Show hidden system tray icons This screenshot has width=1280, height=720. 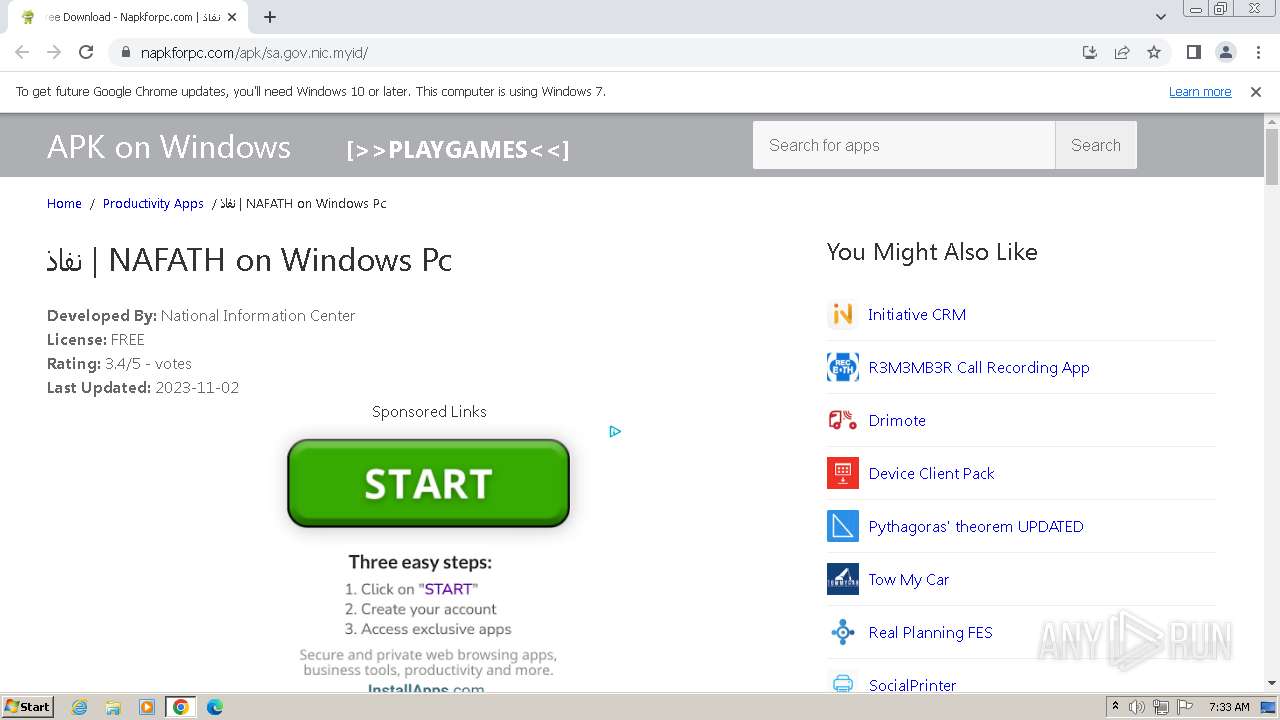[x=1116, y=707]
